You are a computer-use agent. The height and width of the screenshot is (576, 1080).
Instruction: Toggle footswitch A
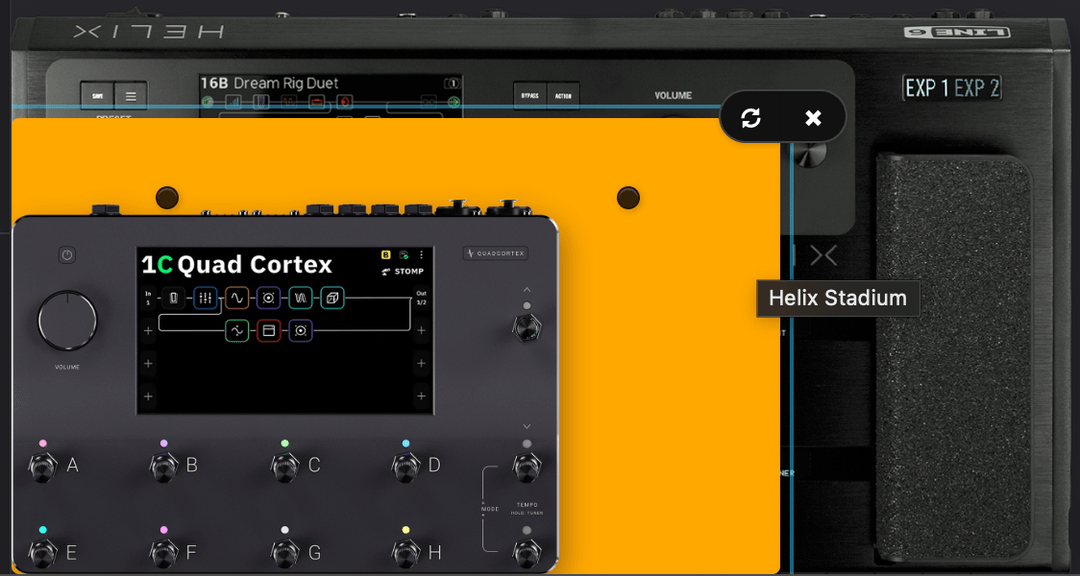[x=42, y=466]
